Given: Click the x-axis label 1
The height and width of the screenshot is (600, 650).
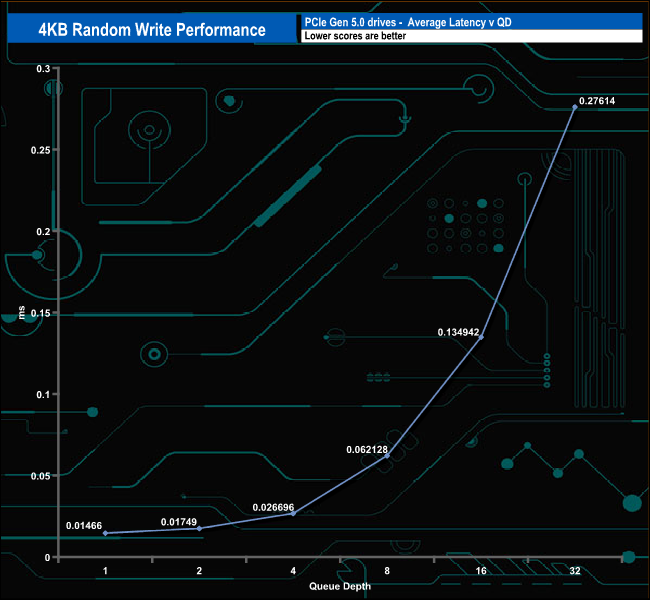Looking at the screenshot, I should point(105,571).
